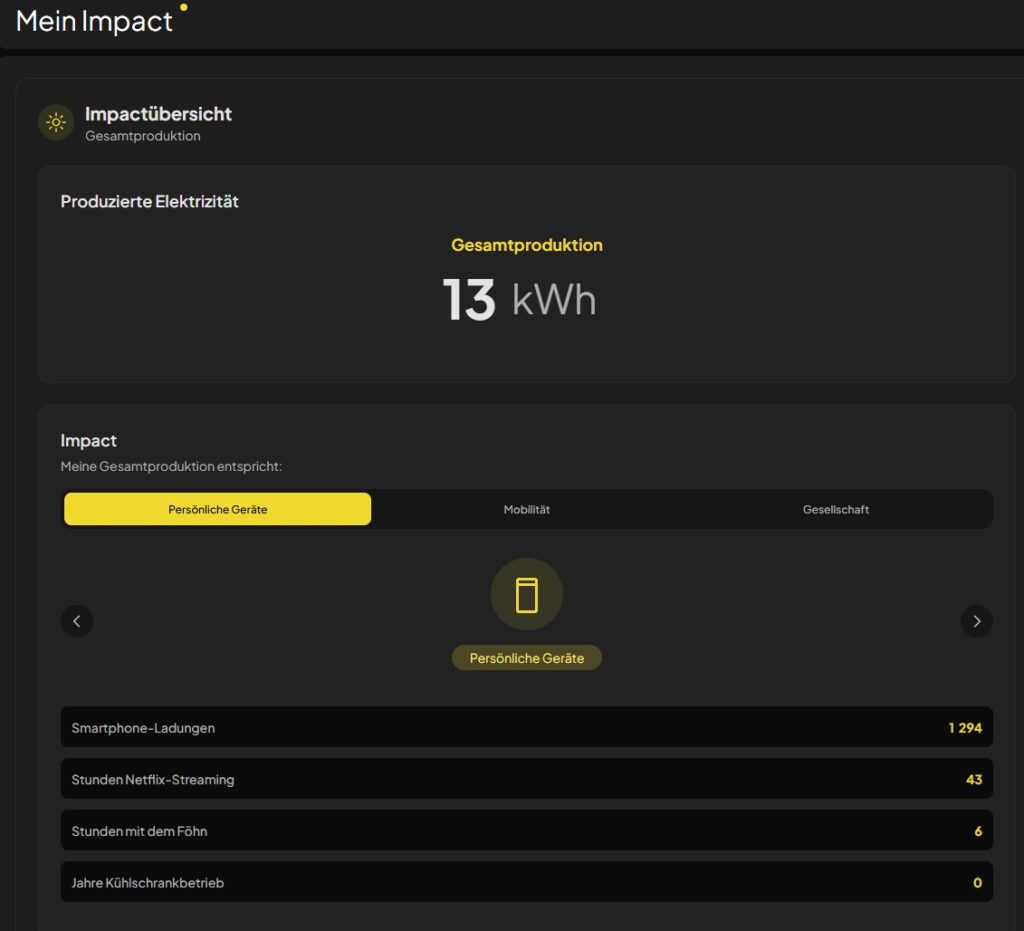Click the Mein Impact page title
Viewport: 1024px width, 931px height.
pyautogui.click(x=94, y=22)
